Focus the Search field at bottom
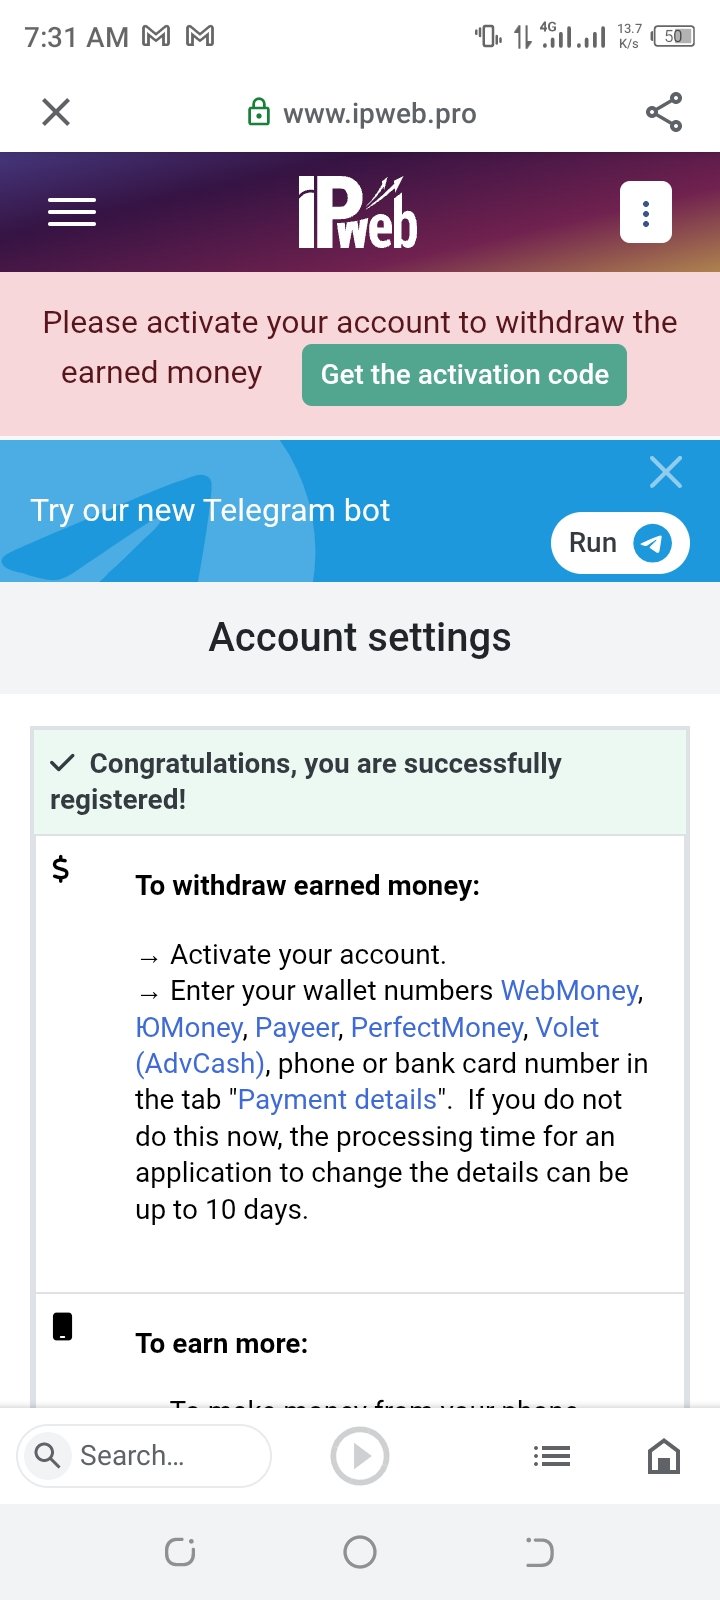The height and width of the screenshot is (1600, 720). (144, 1456)
